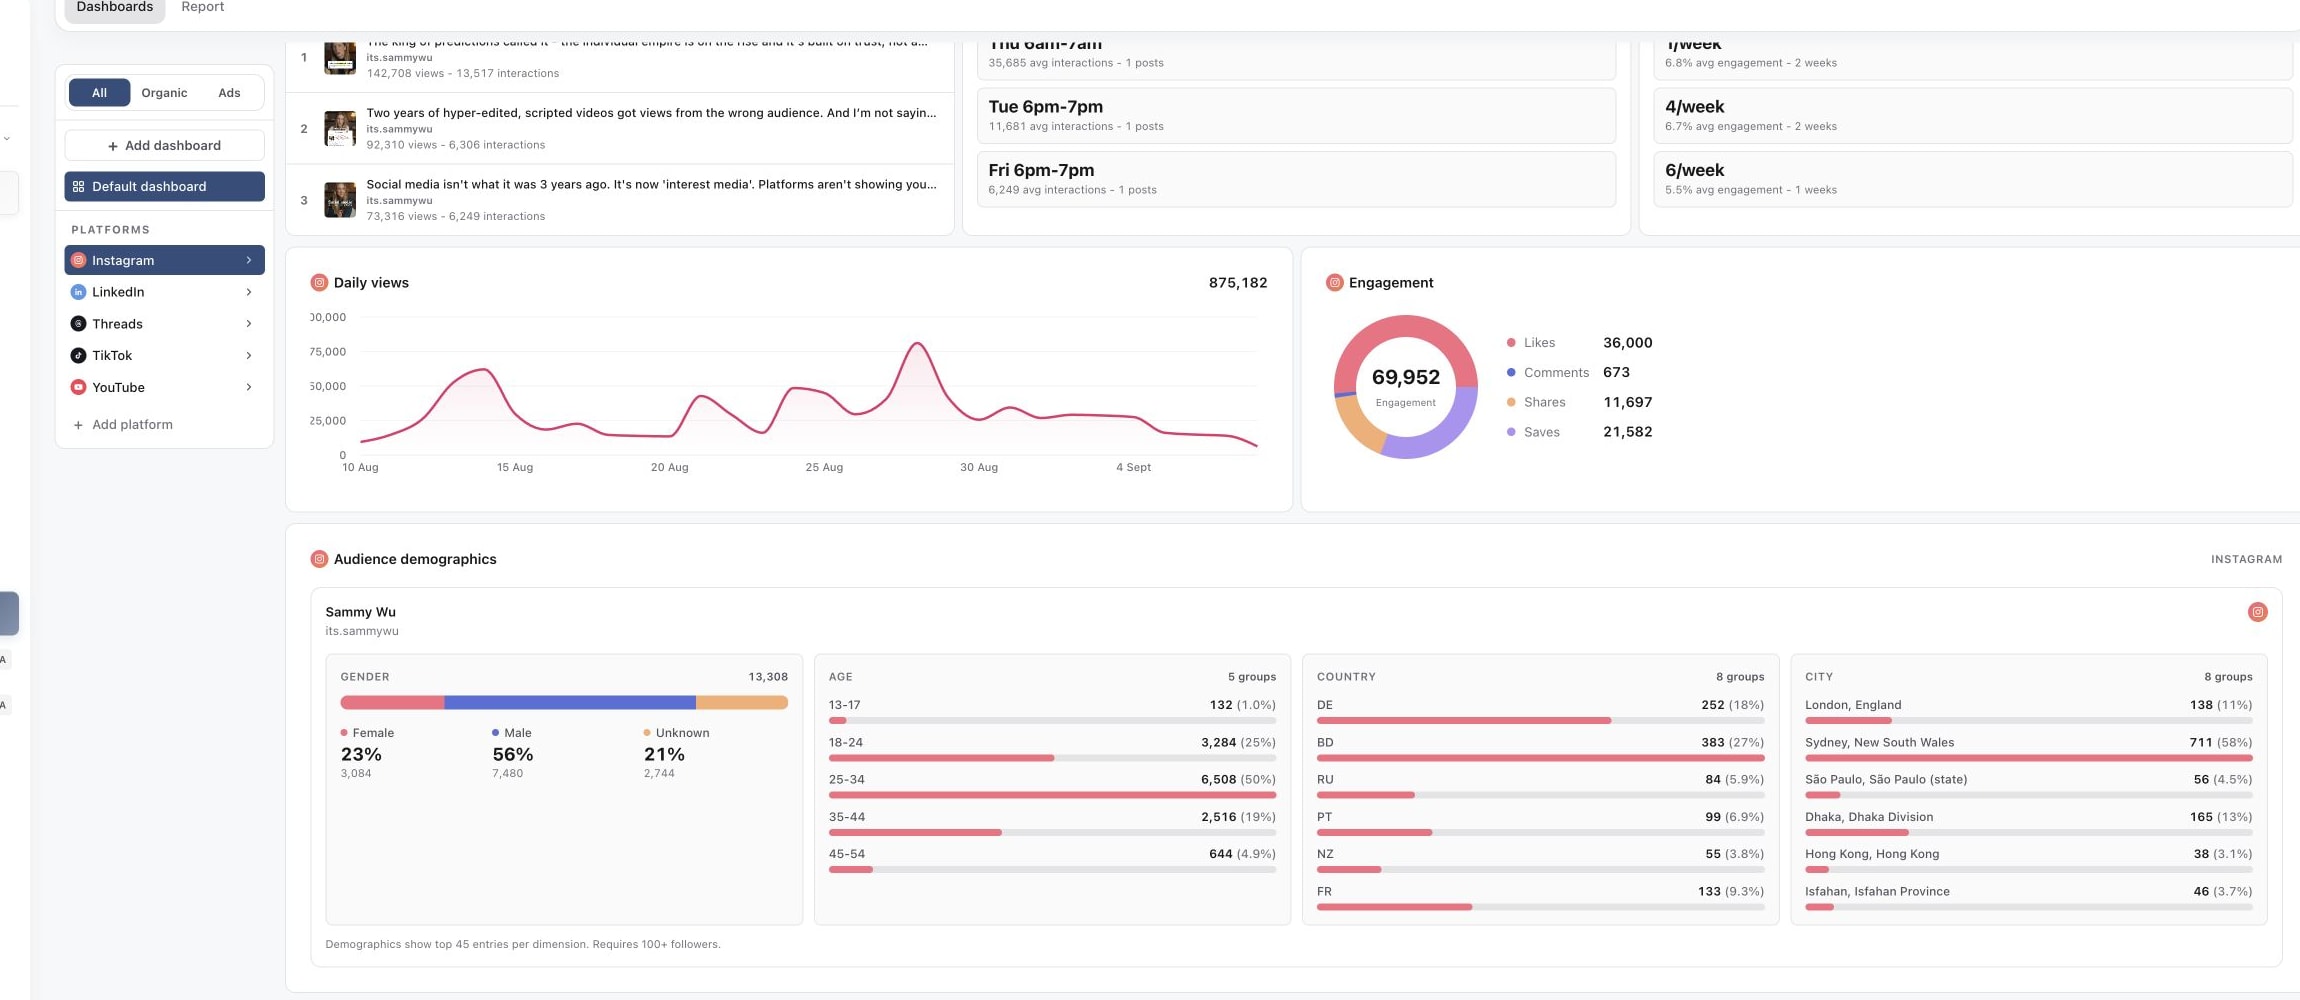Click the DE country bar
The width and height of the screenshot is (2300, 1000).
click(1540, 721)
